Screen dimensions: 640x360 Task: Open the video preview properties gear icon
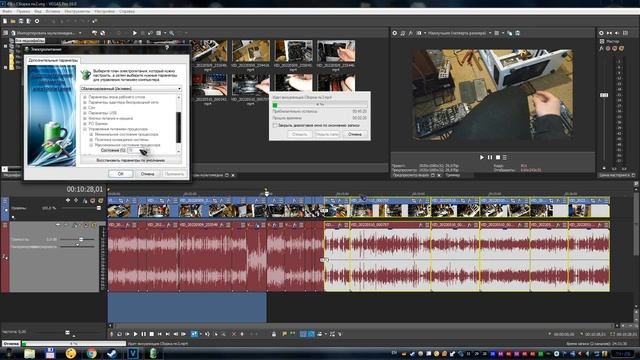point(395,33)
